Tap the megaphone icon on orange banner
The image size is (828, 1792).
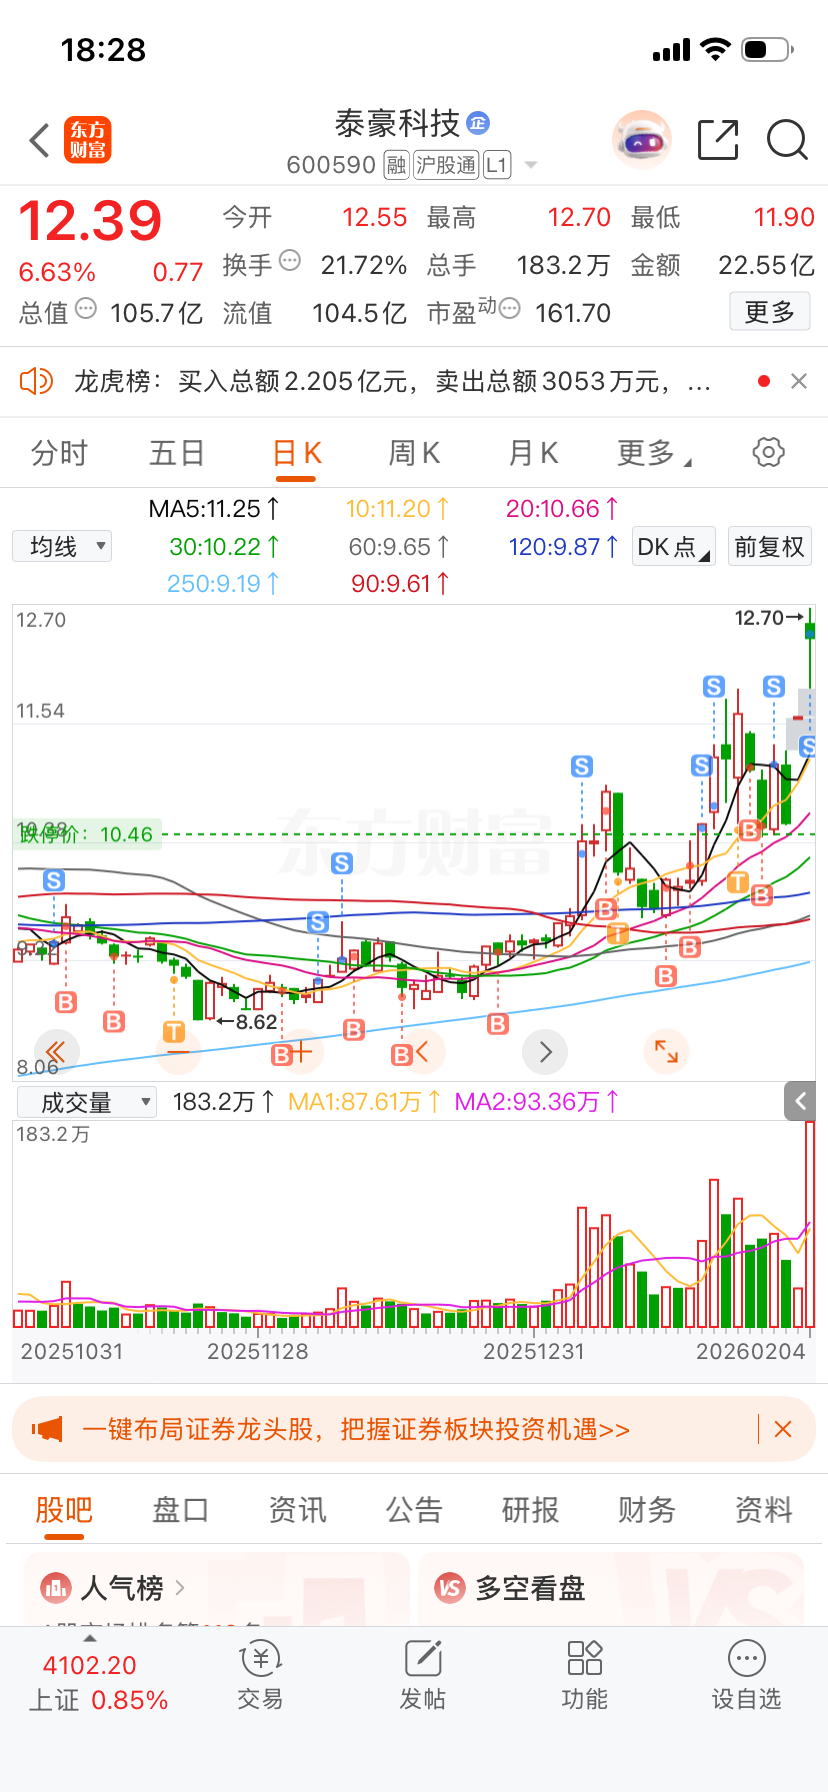[x=47, y=1429]
